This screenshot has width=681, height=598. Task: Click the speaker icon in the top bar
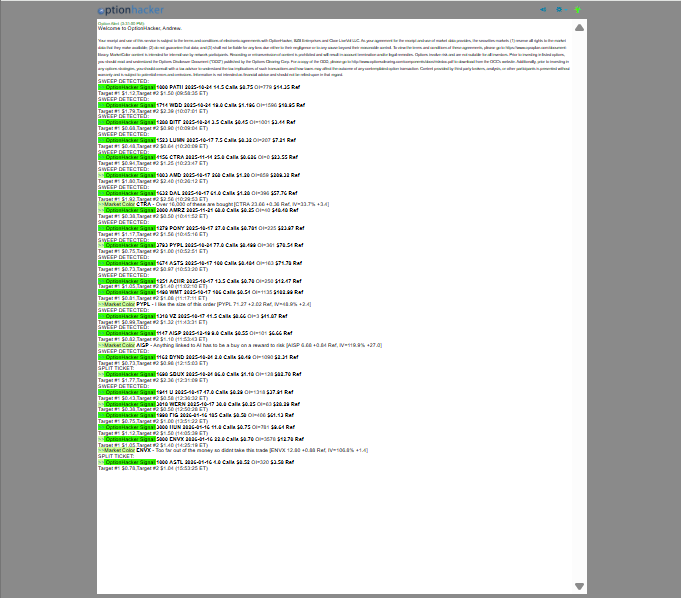coord(544,9)
